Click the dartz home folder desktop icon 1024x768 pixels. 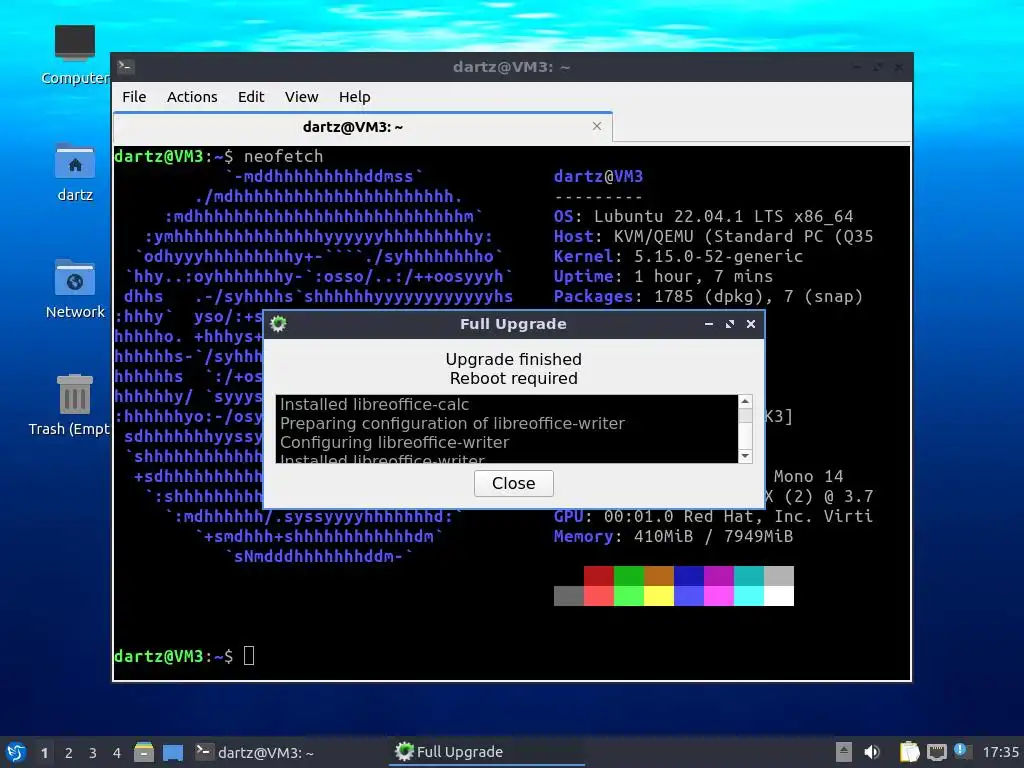(74, 172)
